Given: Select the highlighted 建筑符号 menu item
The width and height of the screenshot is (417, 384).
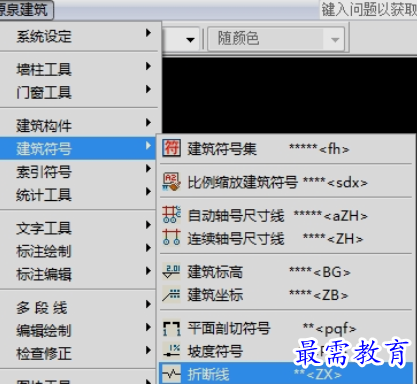Looking at the screenshot, I should 79,148.
